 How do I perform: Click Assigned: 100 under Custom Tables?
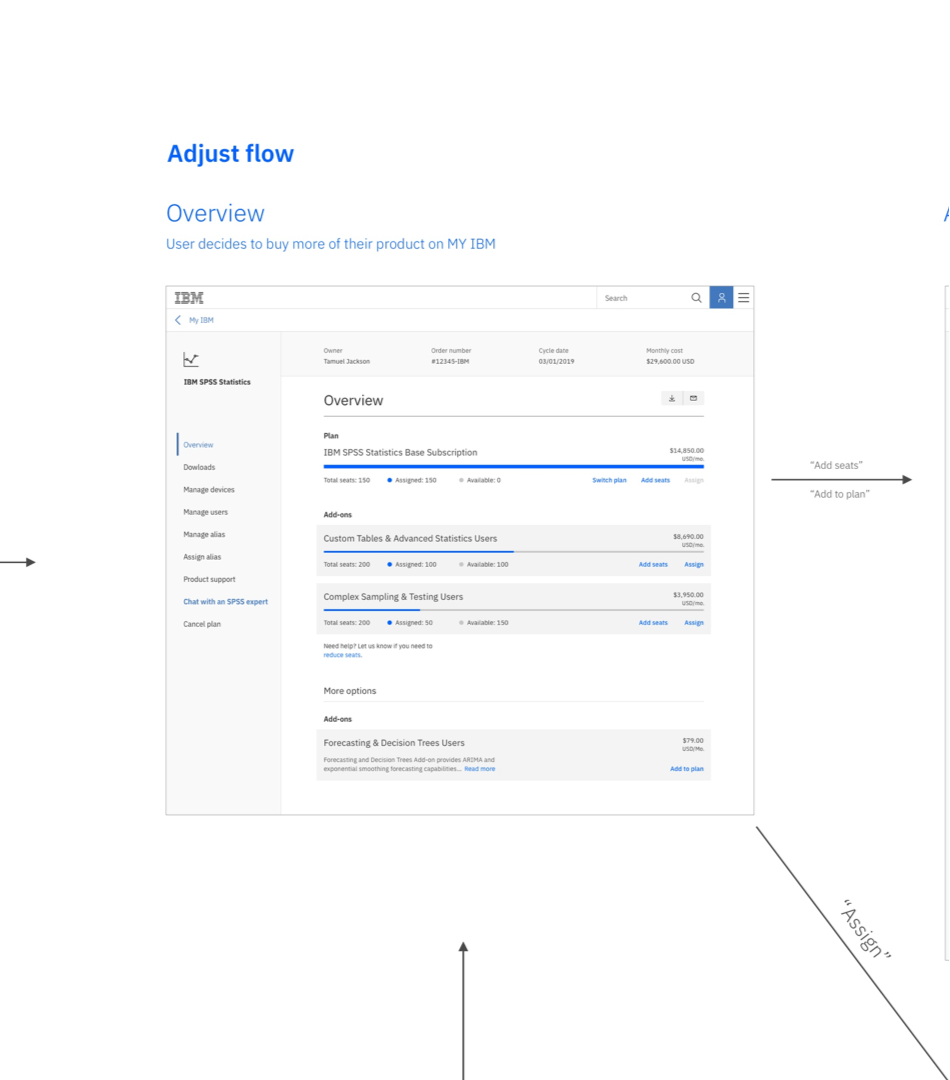click(x=415, y=564)
